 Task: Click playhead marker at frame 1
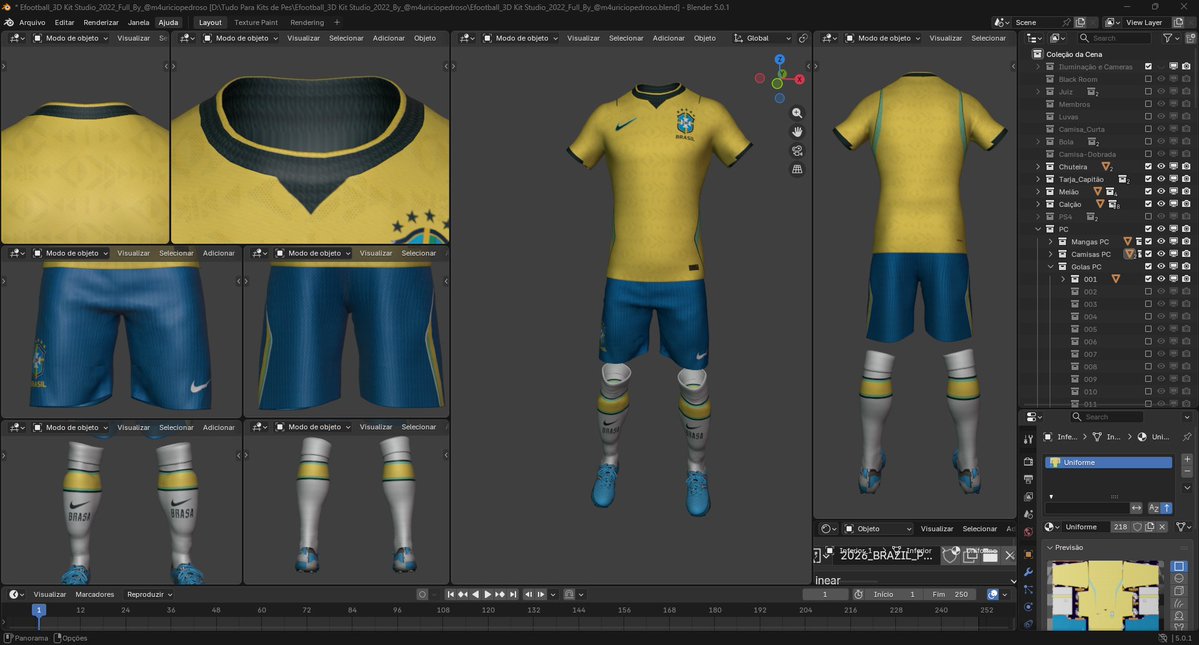(x=39, y=610)
